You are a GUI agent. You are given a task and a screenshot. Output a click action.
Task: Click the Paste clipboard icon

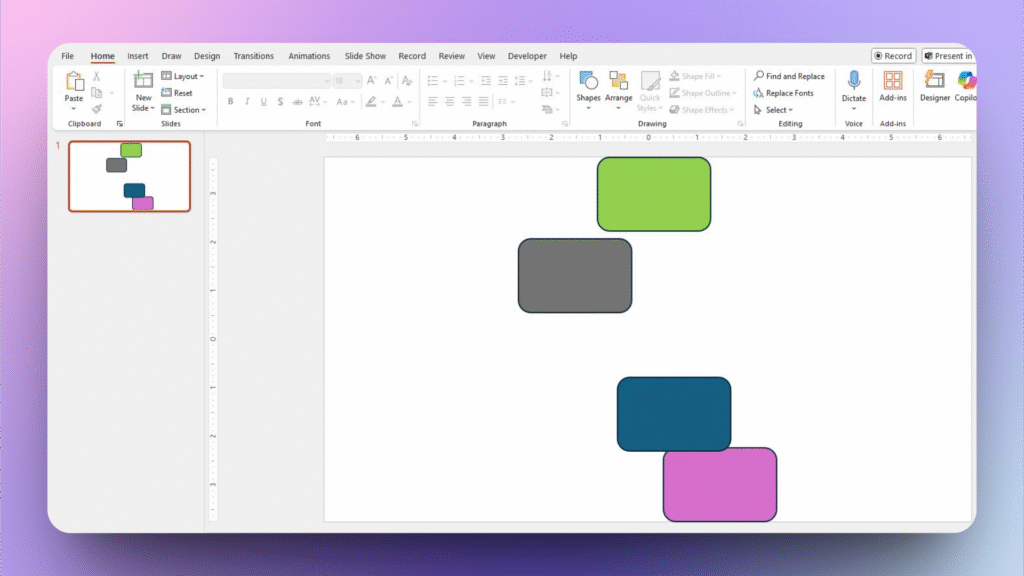point(74,83)
